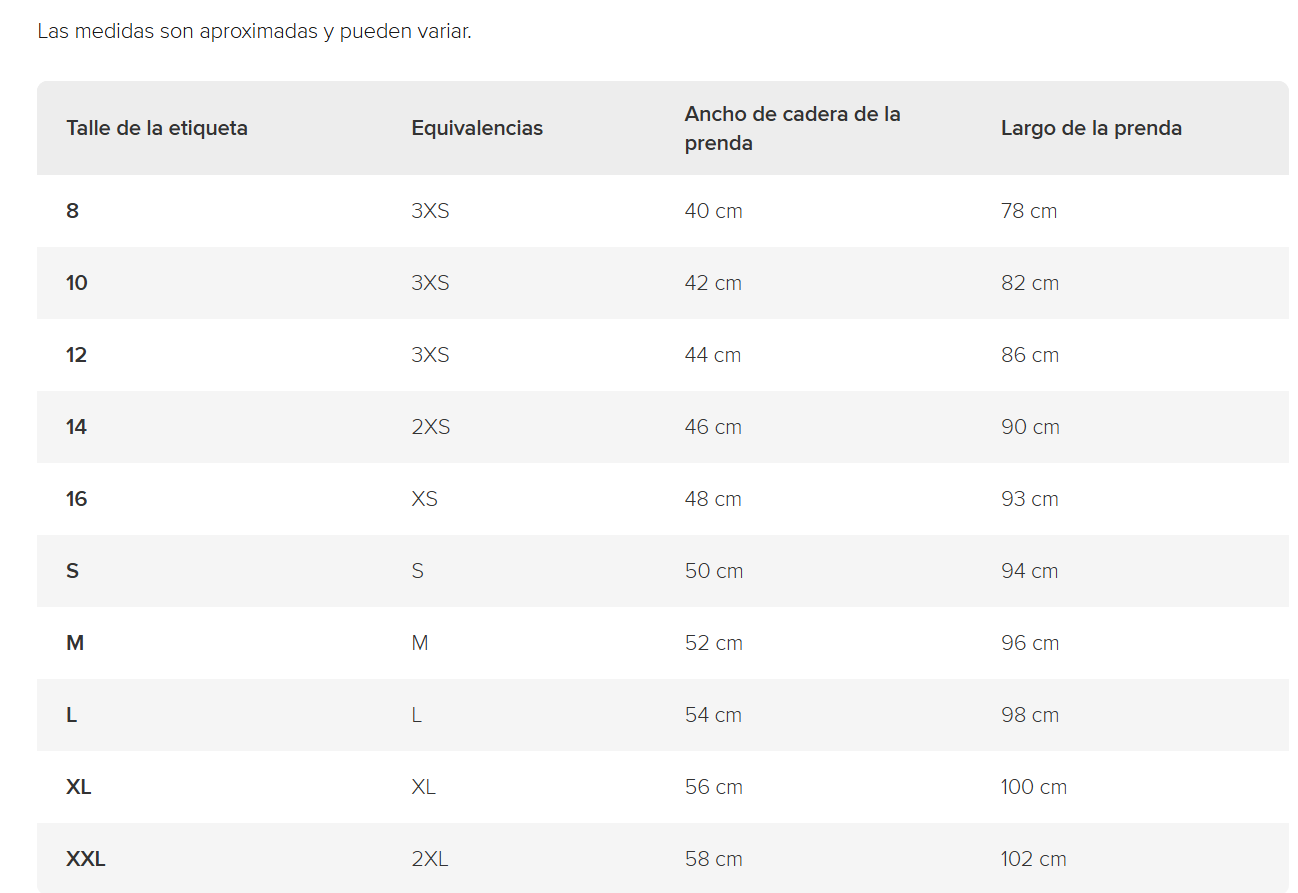Screen dimensions: 1298x893
Task: Click the 2XL equivalence cell
Action: tap(430, 859)
